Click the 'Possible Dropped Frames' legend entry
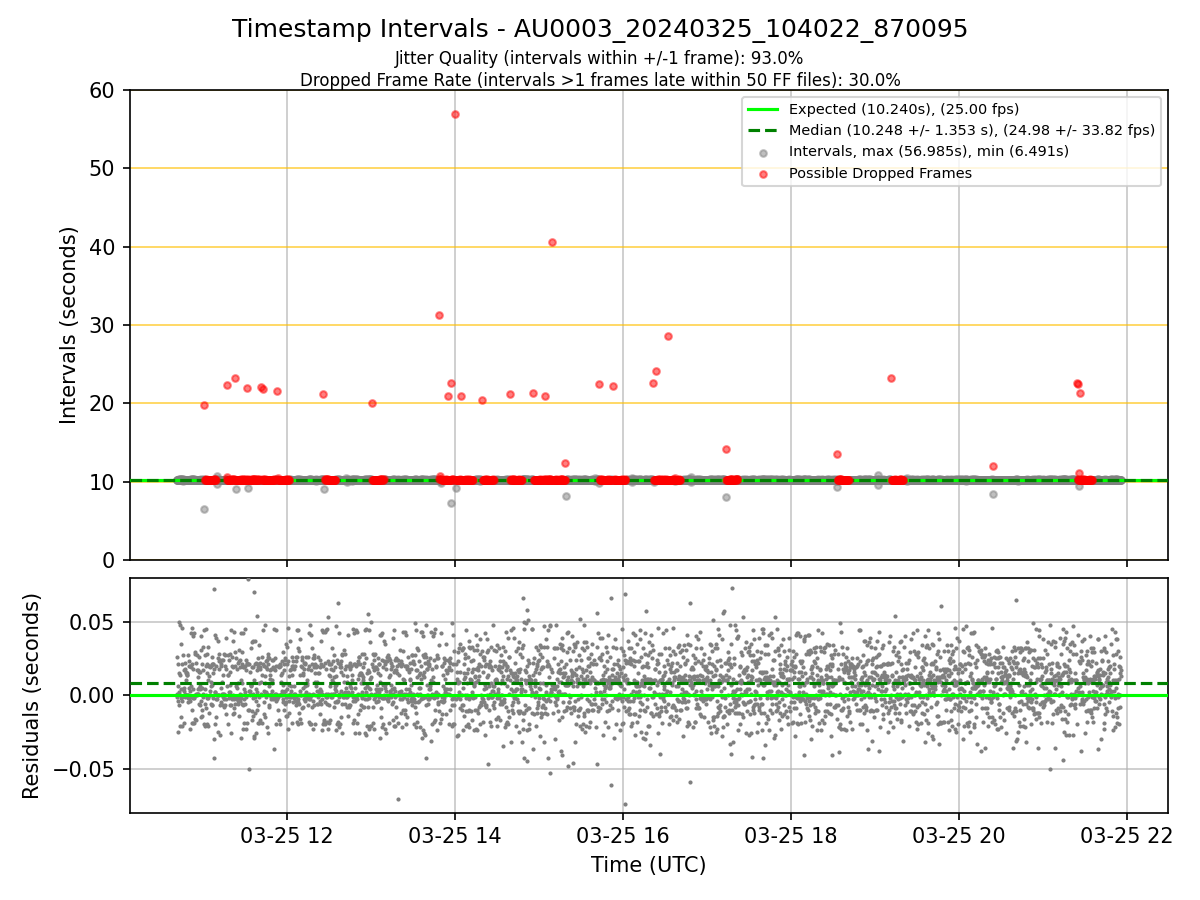 click(x=880, y=173)
